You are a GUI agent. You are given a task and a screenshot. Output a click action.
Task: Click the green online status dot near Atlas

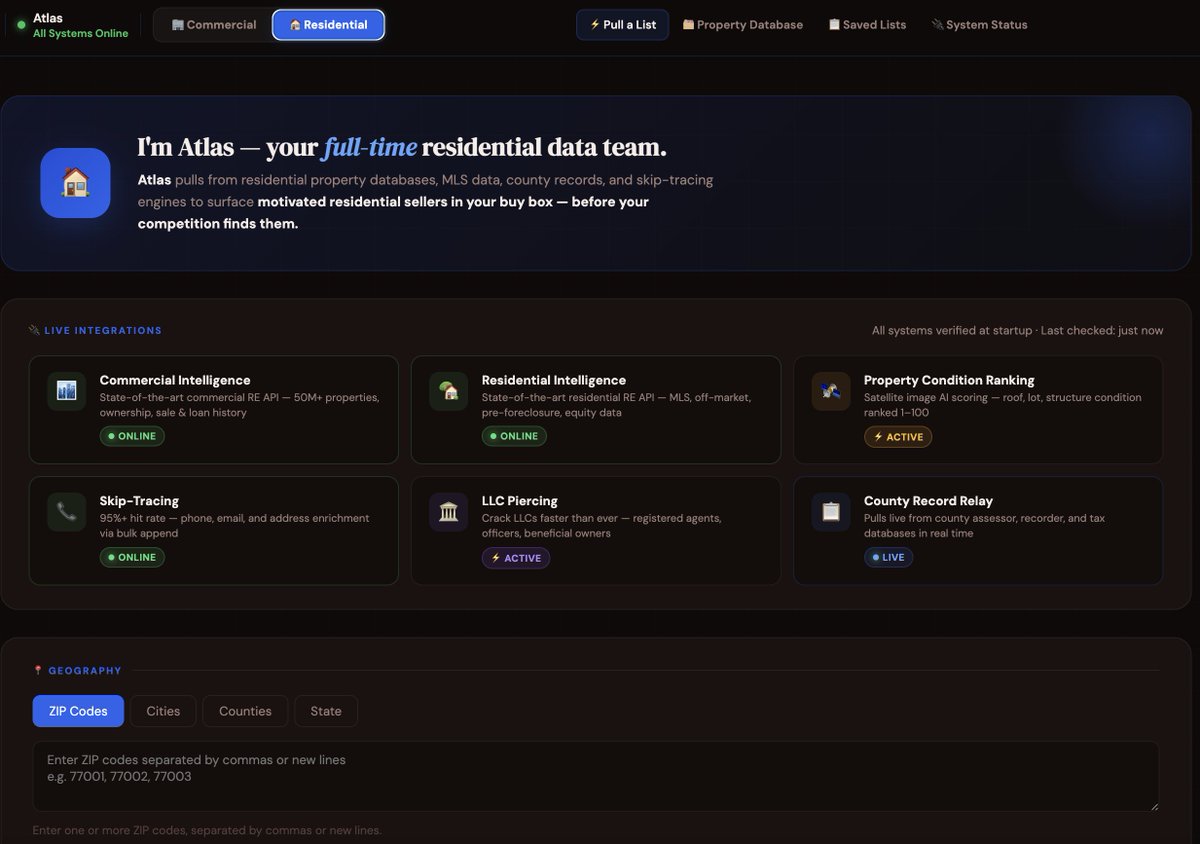(21, 25)
